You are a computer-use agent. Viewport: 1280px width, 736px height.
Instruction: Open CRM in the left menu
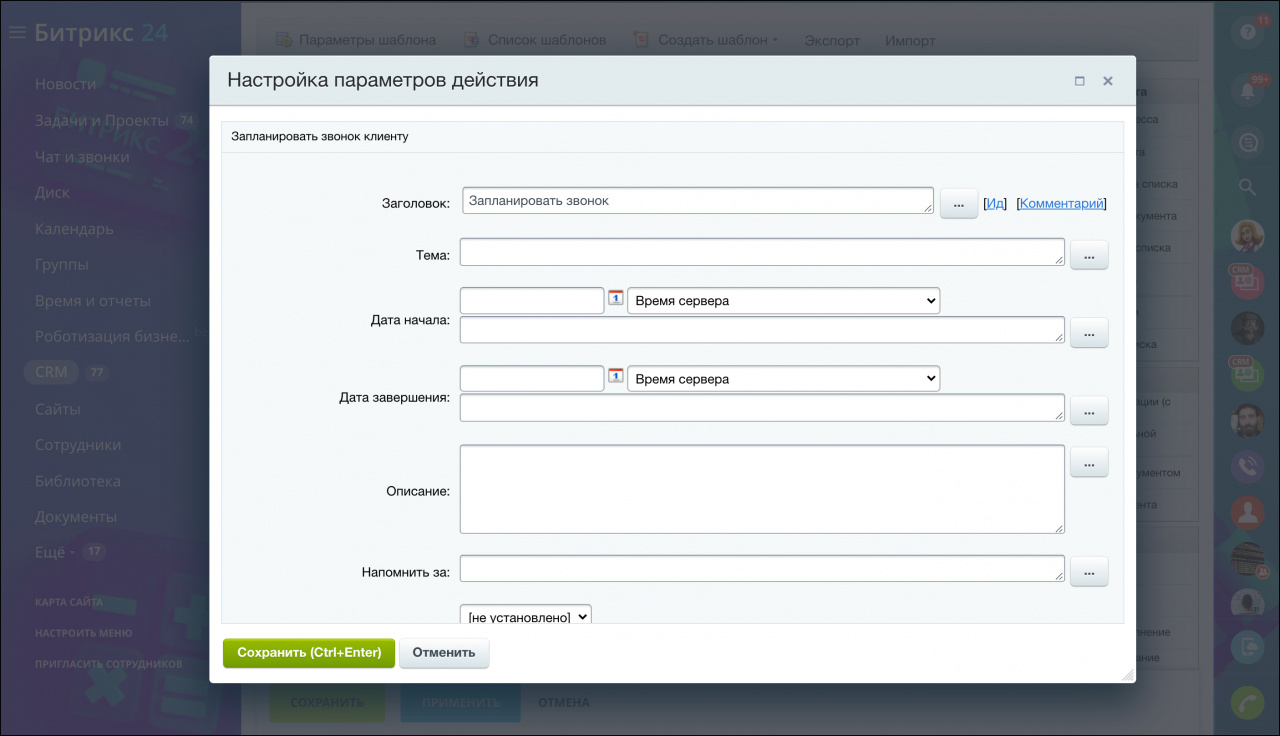coord(51,372)
